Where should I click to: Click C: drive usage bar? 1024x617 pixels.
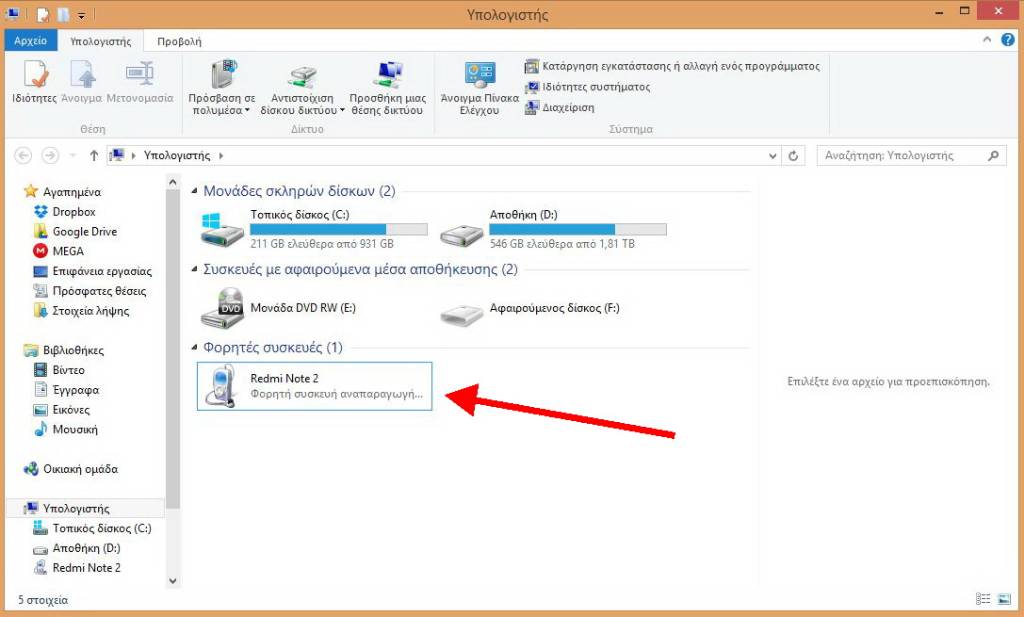tap(339, 229)
